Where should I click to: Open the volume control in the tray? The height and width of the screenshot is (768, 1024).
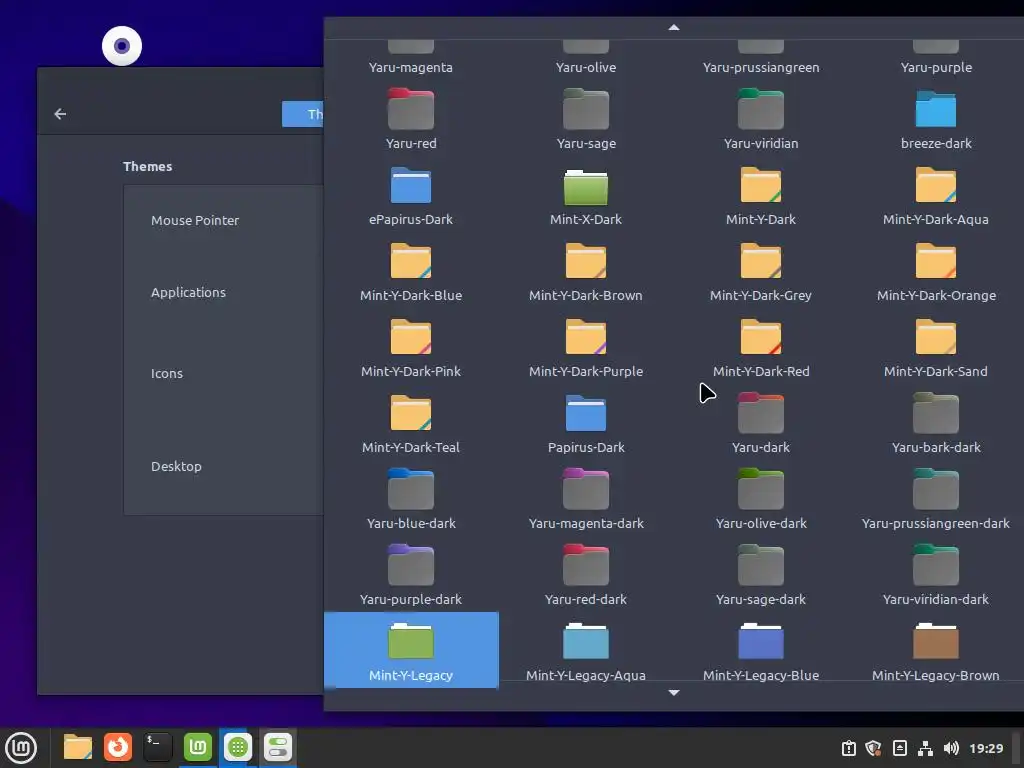coord(951,748)
